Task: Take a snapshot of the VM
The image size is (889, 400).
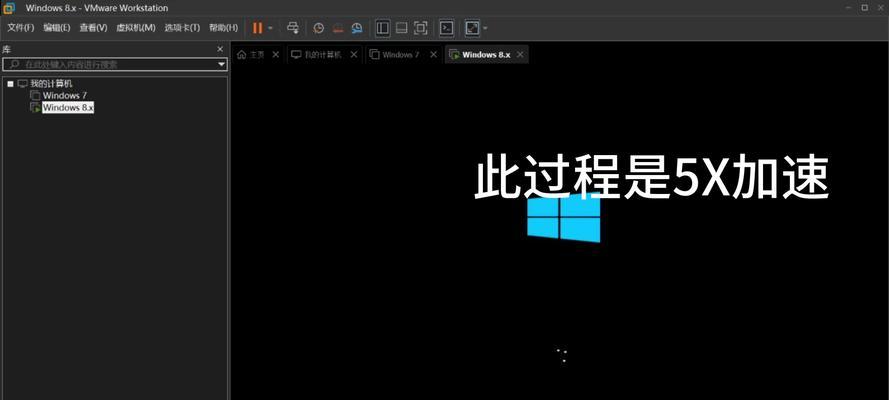Action: pyautogui.click(x=319, y=28)
